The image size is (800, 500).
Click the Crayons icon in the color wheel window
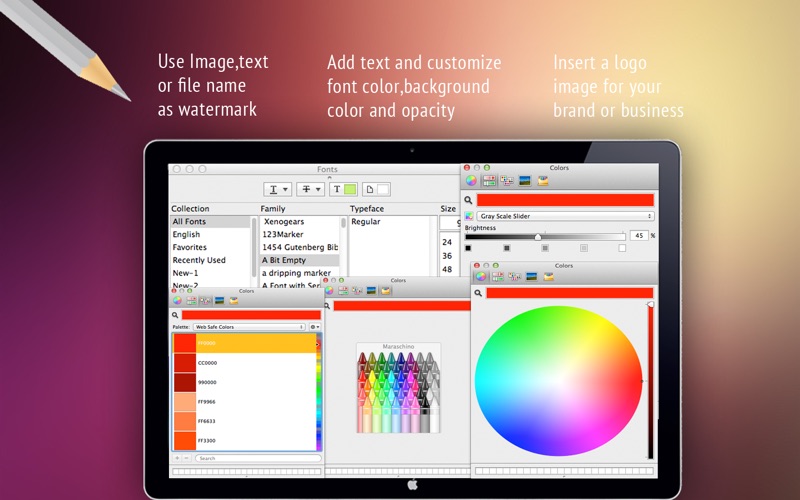pyautogui.click(x=548, y=277)
